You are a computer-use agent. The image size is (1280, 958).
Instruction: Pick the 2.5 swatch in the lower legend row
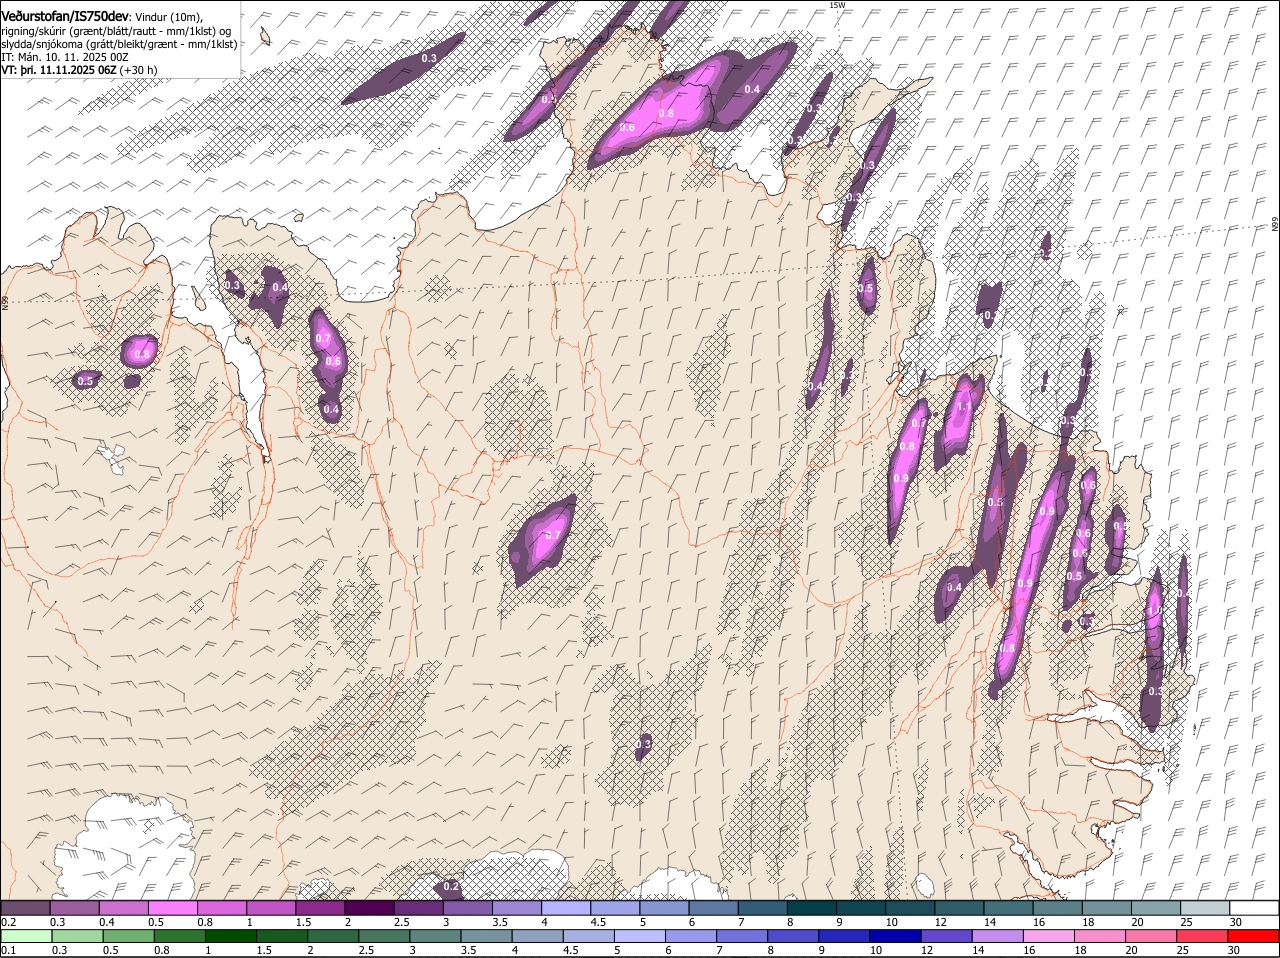tap(383, 936)
